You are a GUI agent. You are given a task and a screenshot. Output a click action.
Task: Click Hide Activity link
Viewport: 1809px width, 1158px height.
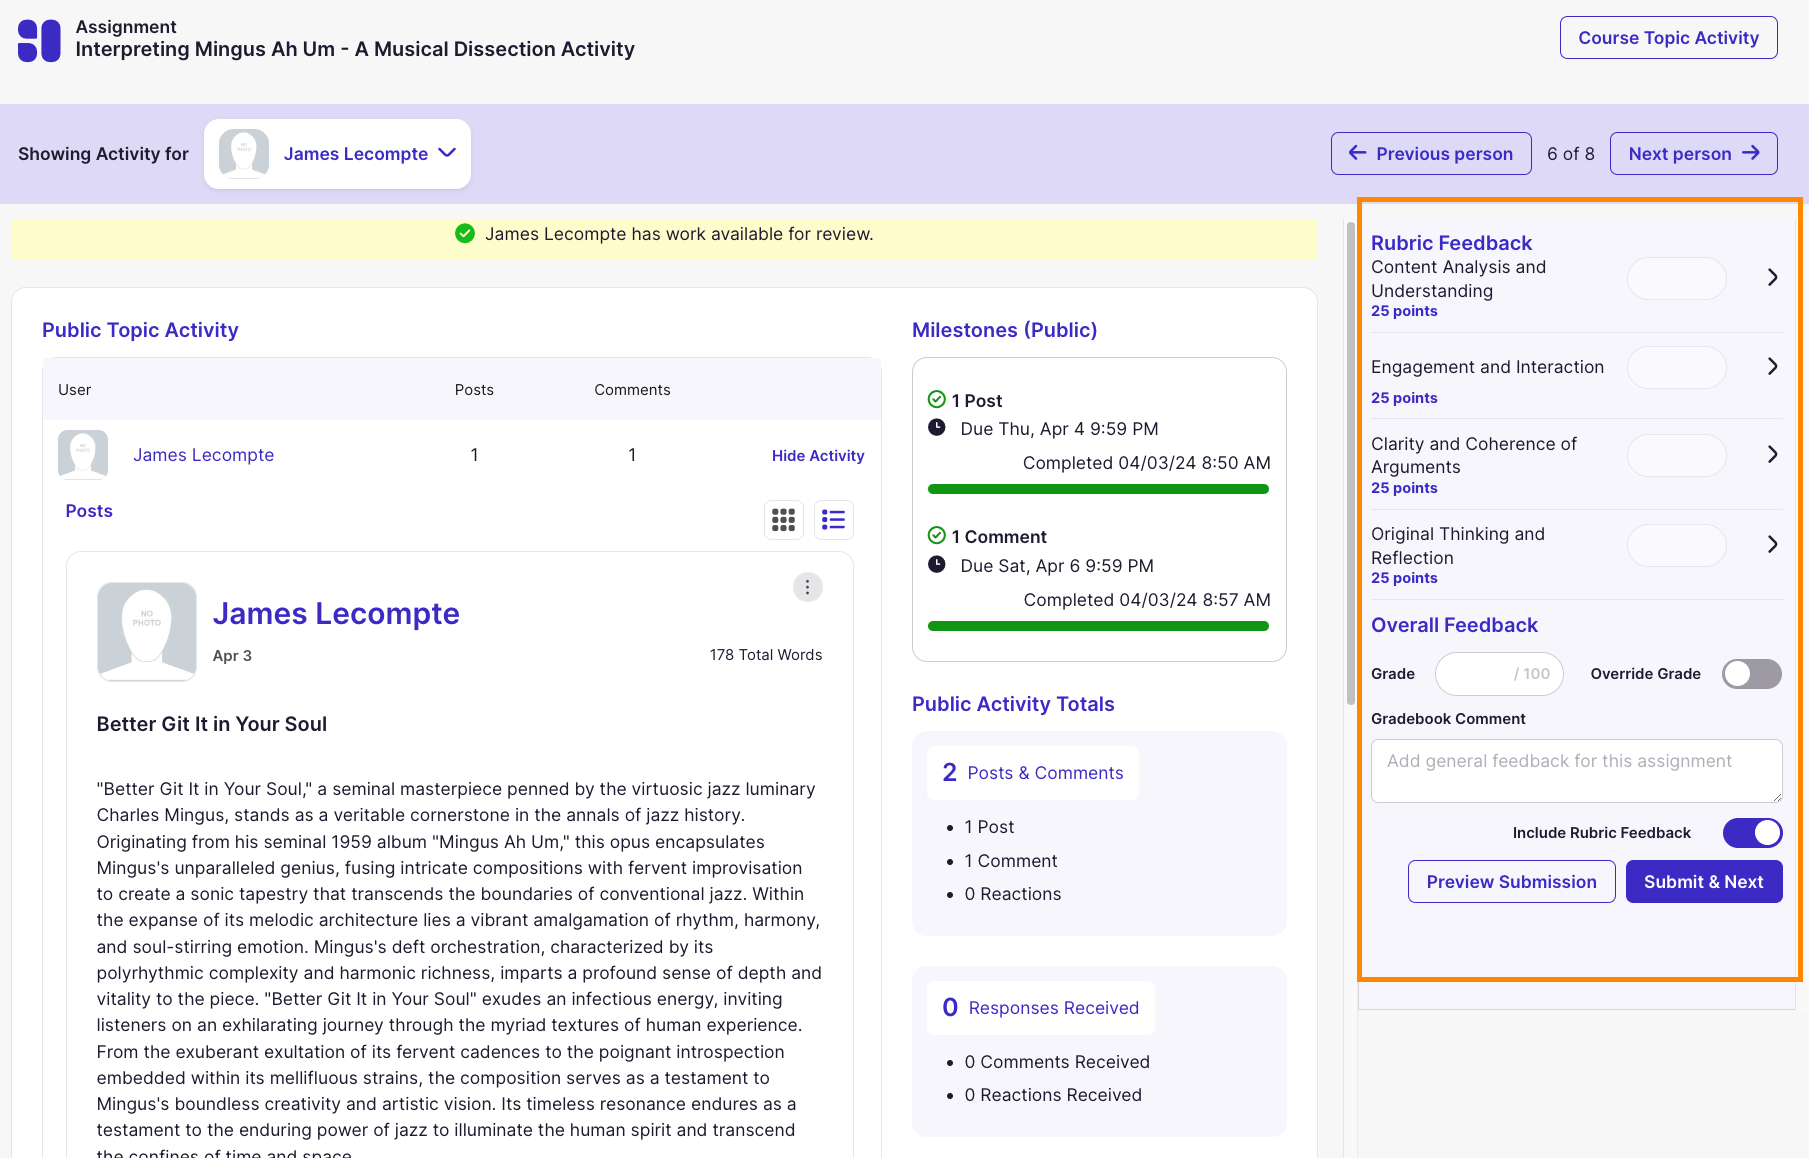click(818, 456)
